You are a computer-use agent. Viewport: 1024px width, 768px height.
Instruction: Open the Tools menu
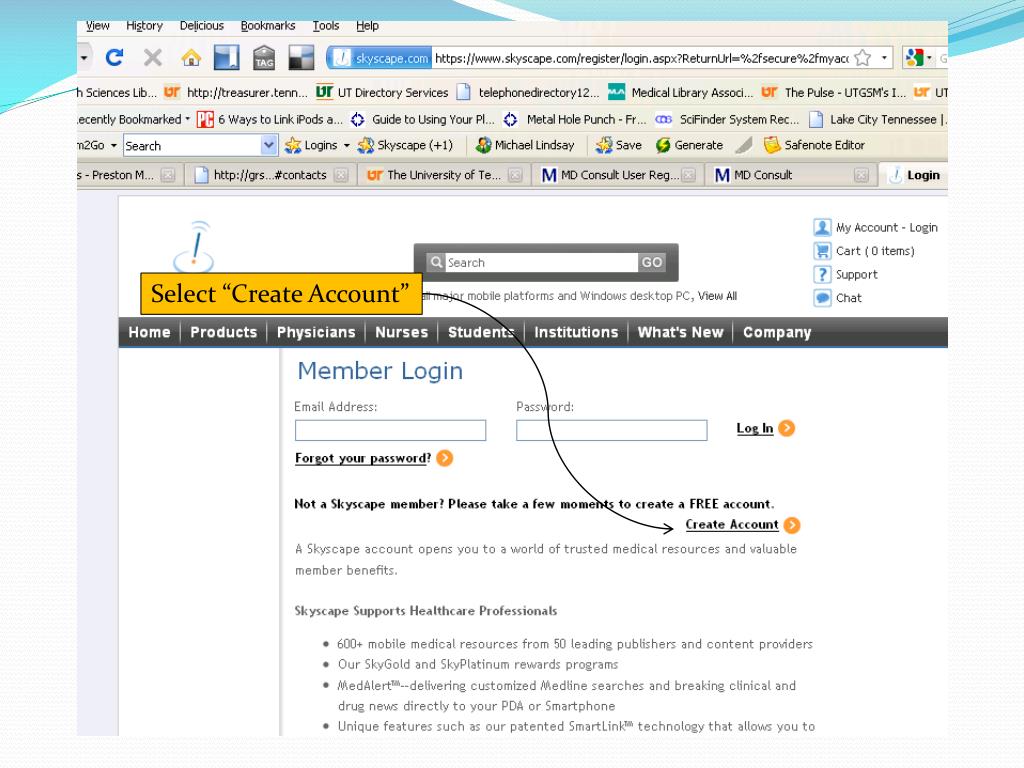pyautogui.click(x=325, y=25)
